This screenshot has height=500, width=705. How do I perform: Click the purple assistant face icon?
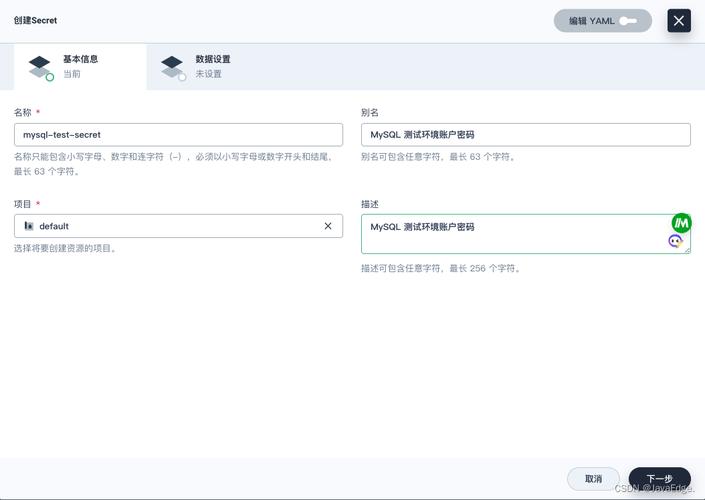click(x=675, y=241)
